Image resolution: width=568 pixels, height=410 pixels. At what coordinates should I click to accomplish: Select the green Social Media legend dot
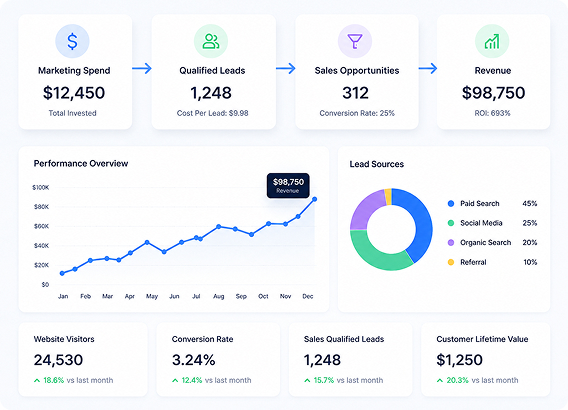451,223
